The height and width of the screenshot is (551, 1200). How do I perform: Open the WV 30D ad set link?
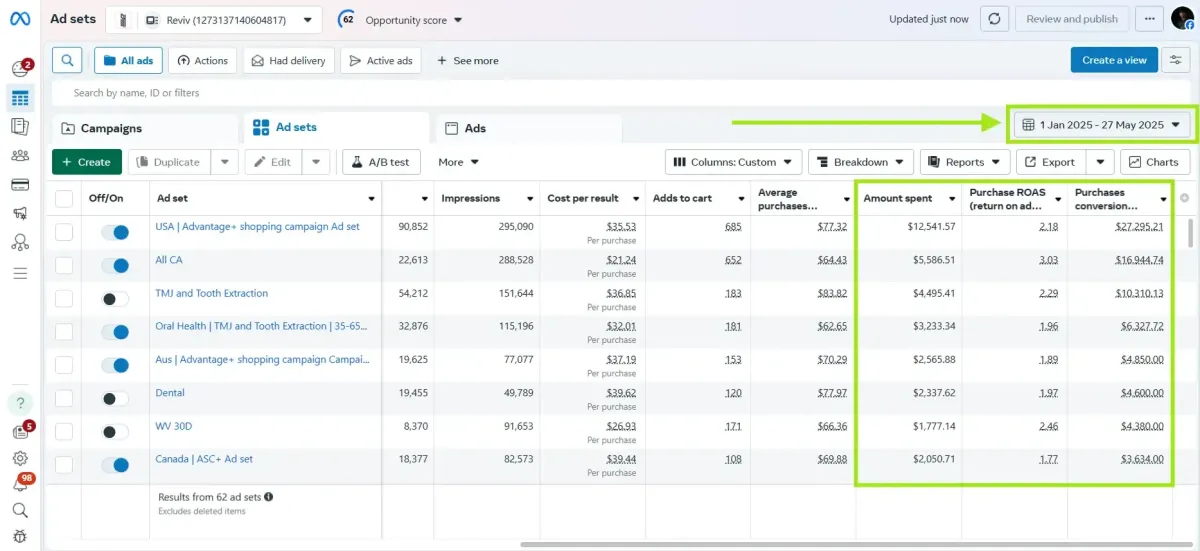click(173, 426)
